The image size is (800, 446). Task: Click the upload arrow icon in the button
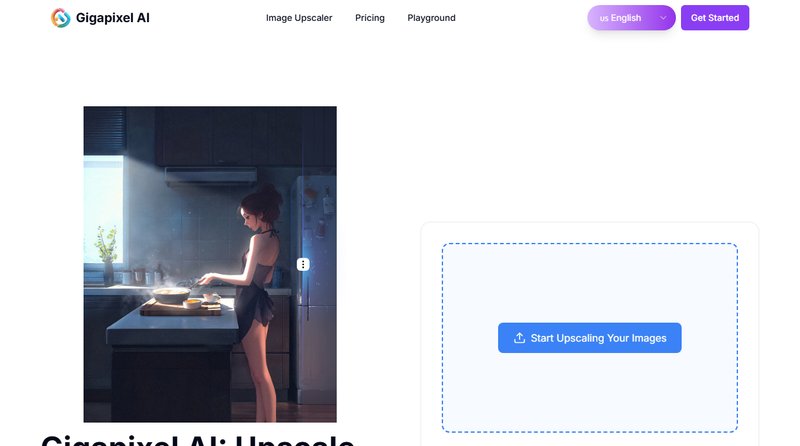[x=519, y=338]
